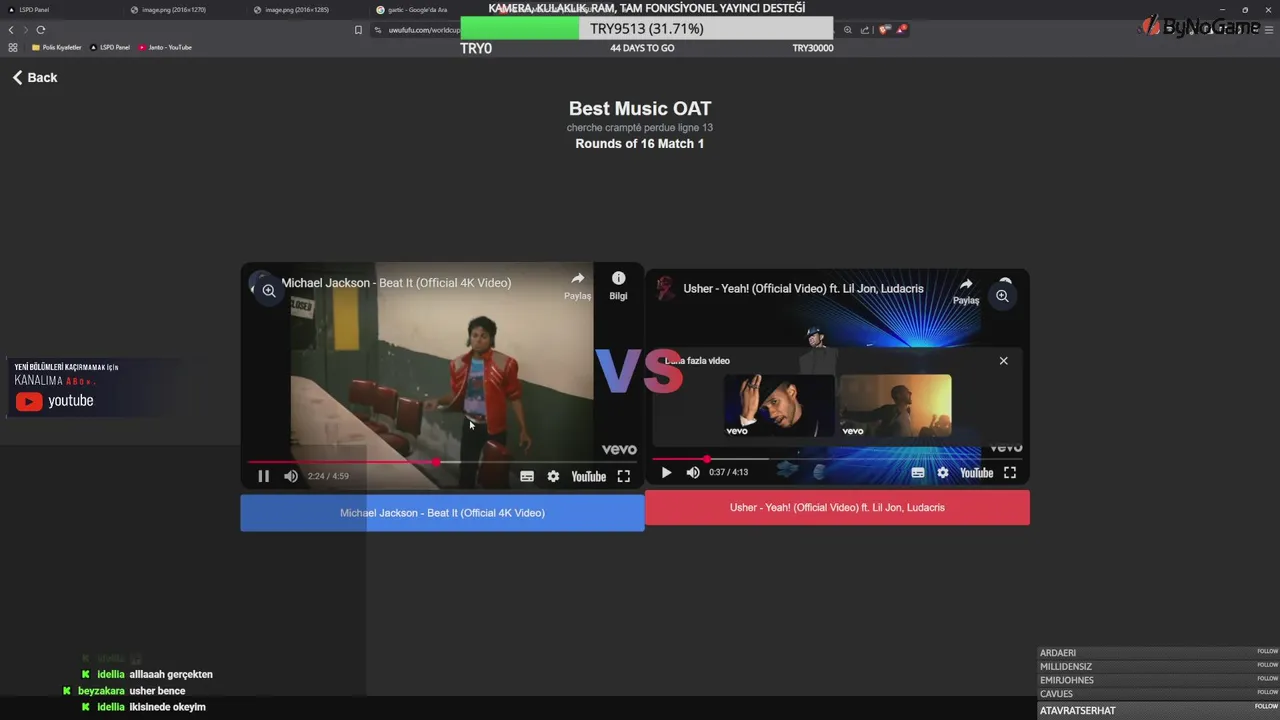
Task: Open Janto - YouTube bookmark
Action: click(165, 47)
